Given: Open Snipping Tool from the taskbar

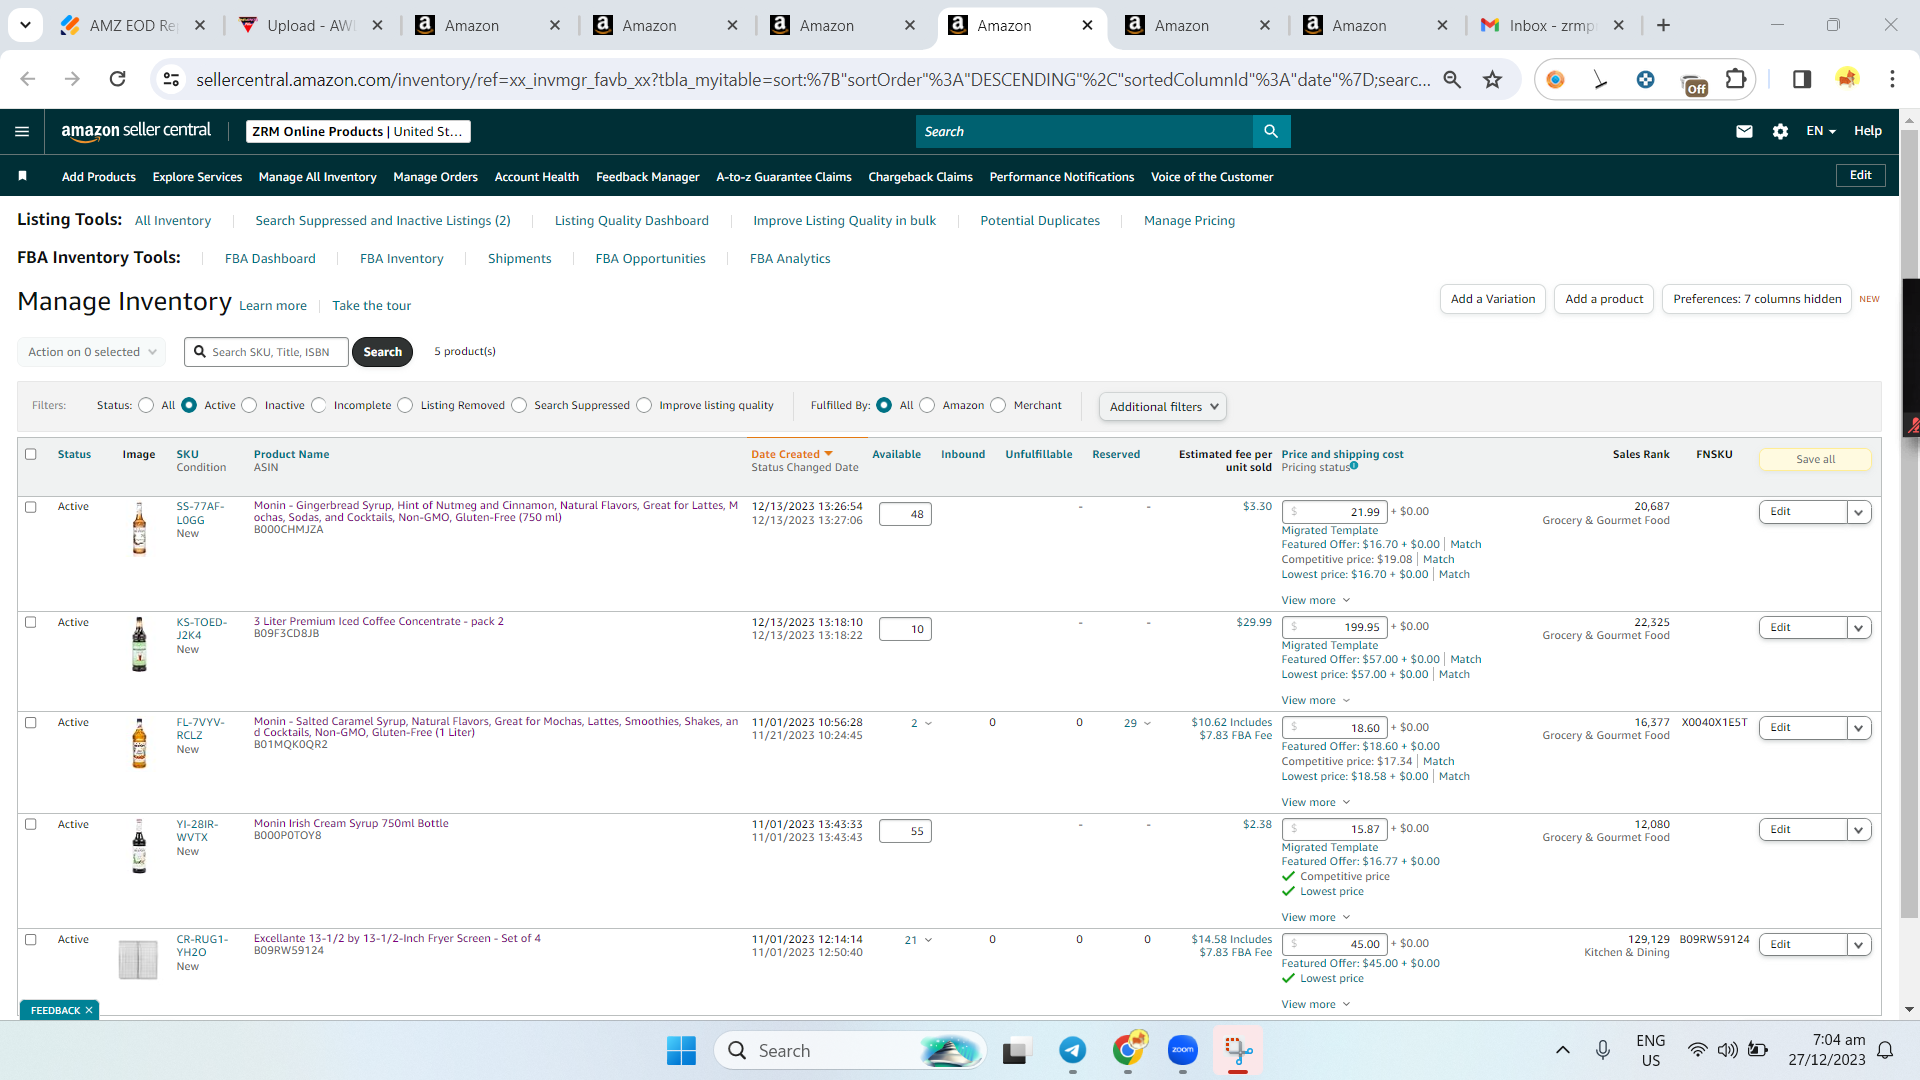Looking at the screenshot, I should coord(1238,1050).
